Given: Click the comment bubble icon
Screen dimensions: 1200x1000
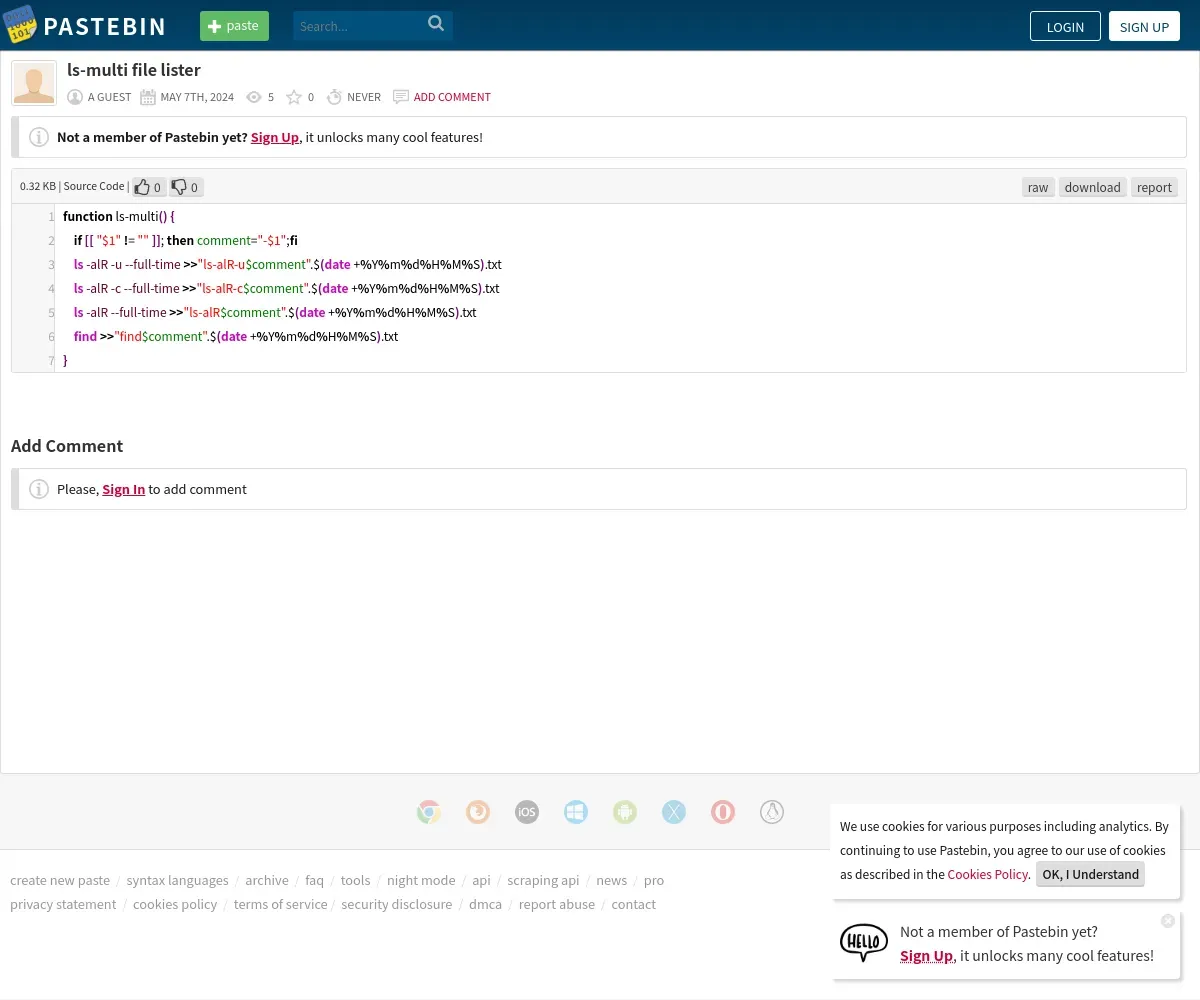Looking at the screenshot, I should click(401, 97).
